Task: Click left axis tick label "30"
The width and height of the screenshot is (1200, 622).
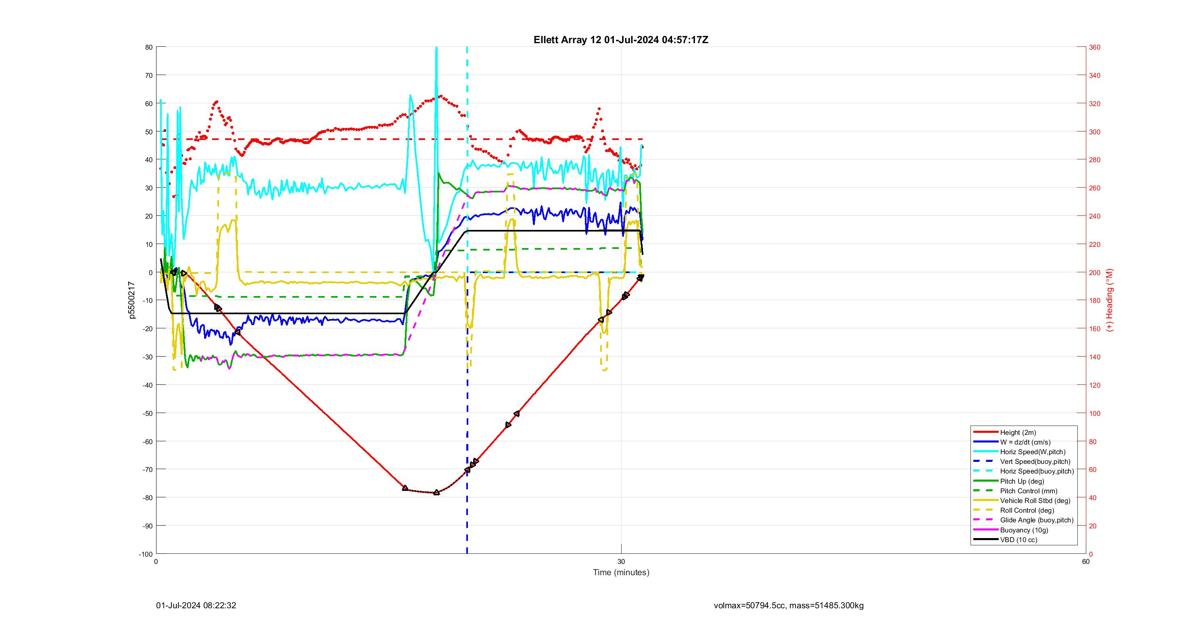Action: tap(148, 188)
